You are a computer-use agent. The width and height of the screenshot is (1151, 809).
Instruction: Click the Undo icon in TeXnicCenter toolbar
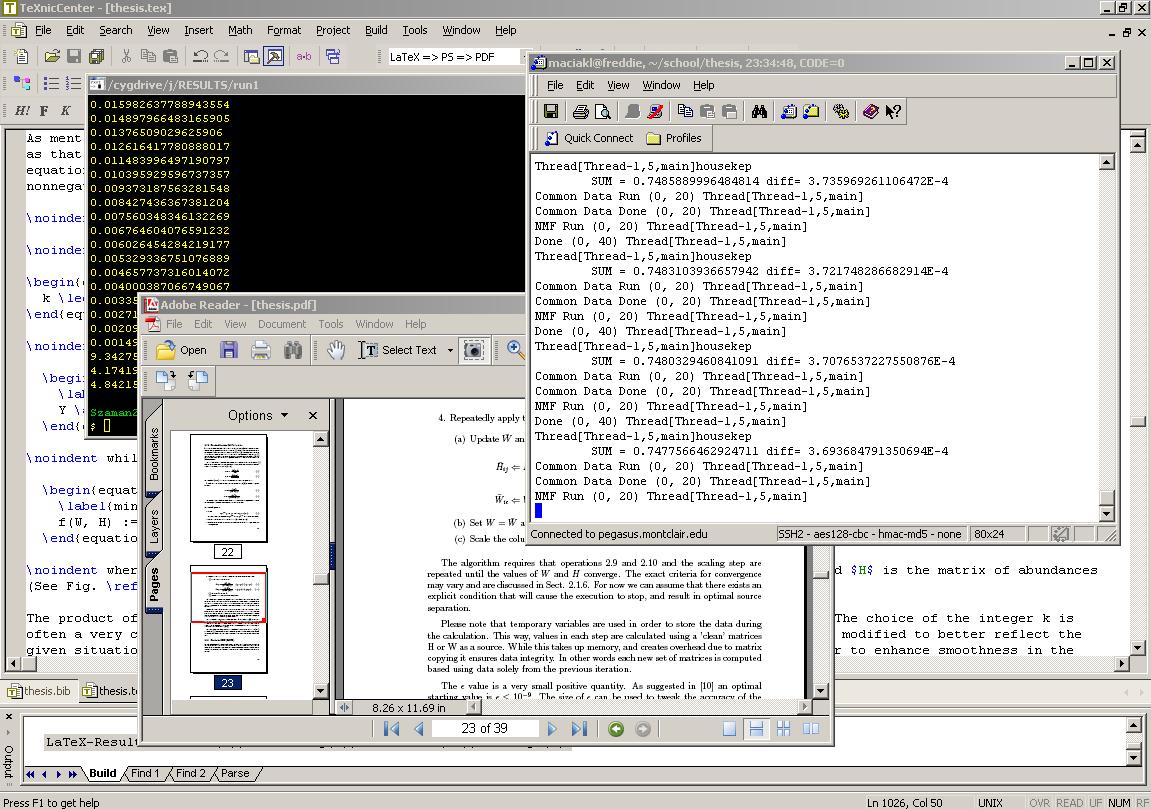click(200, 57)
